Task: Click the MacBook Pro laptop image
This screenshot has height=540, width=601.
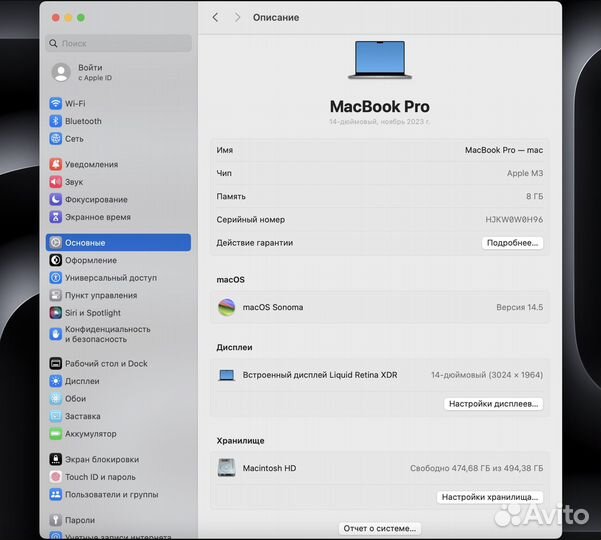Action: point(380,60)
